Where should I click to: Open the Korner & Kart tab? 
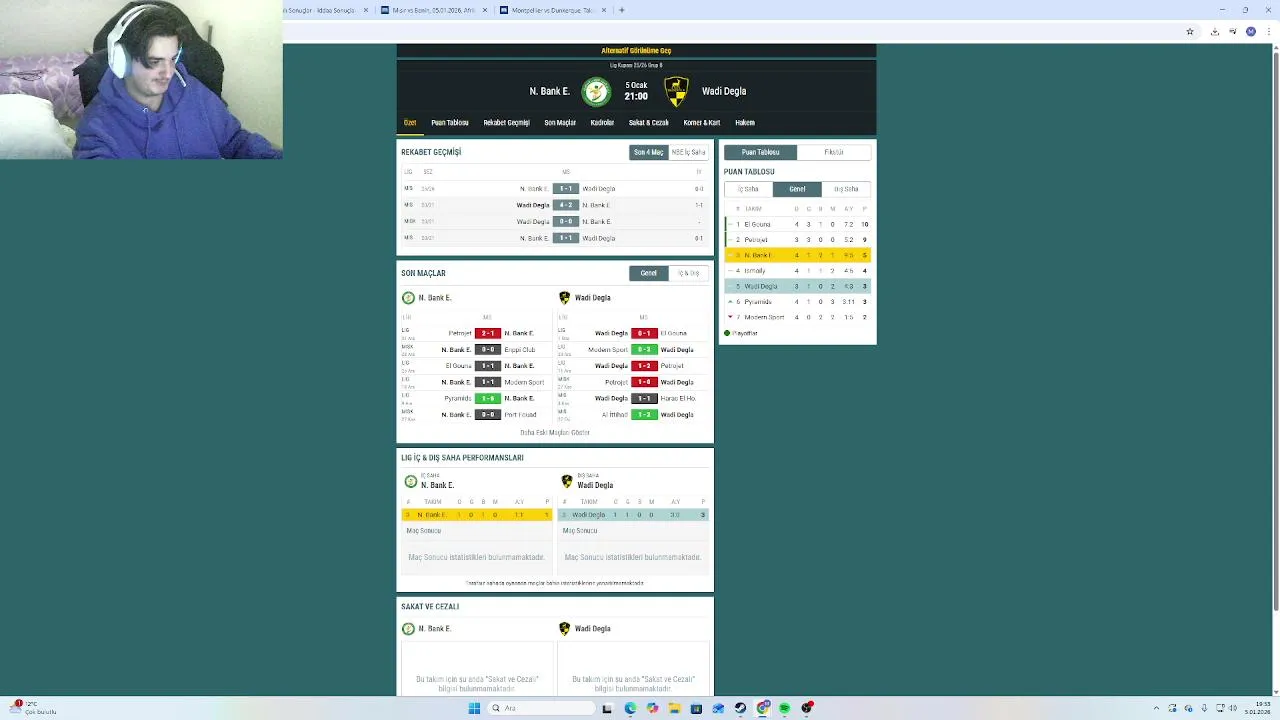point(702,123)
